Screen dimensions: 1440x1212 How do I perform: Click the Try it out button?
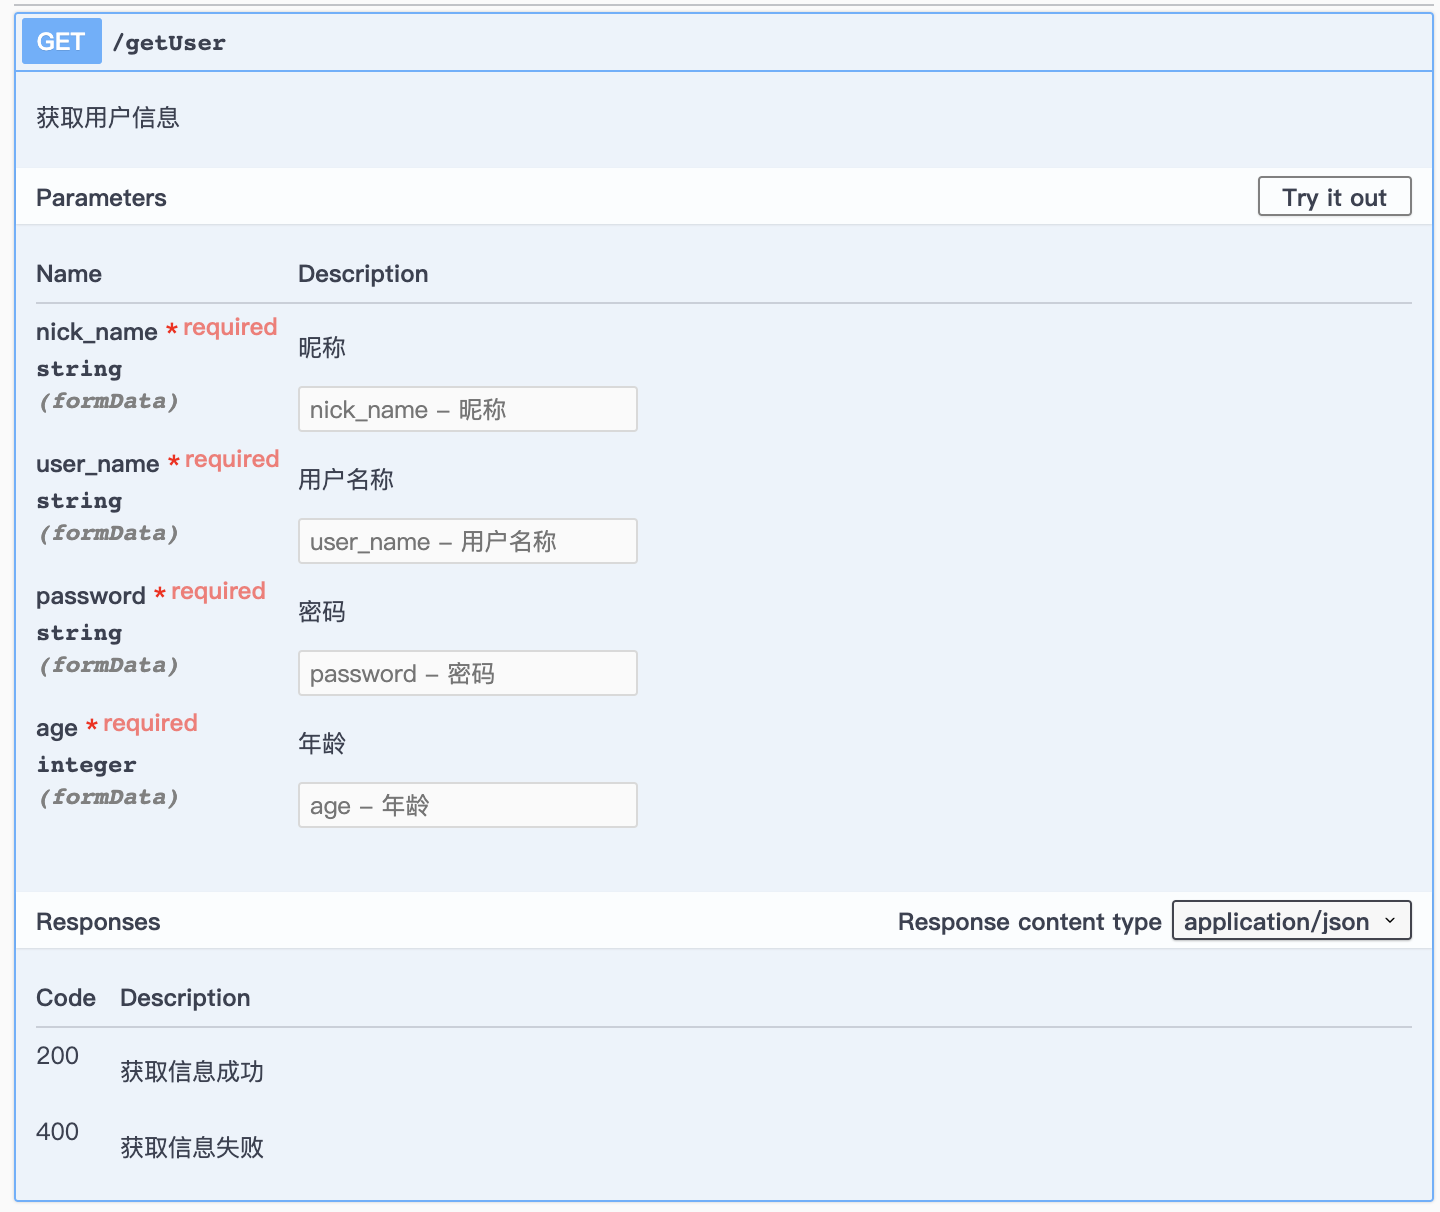click(1334, 196)
